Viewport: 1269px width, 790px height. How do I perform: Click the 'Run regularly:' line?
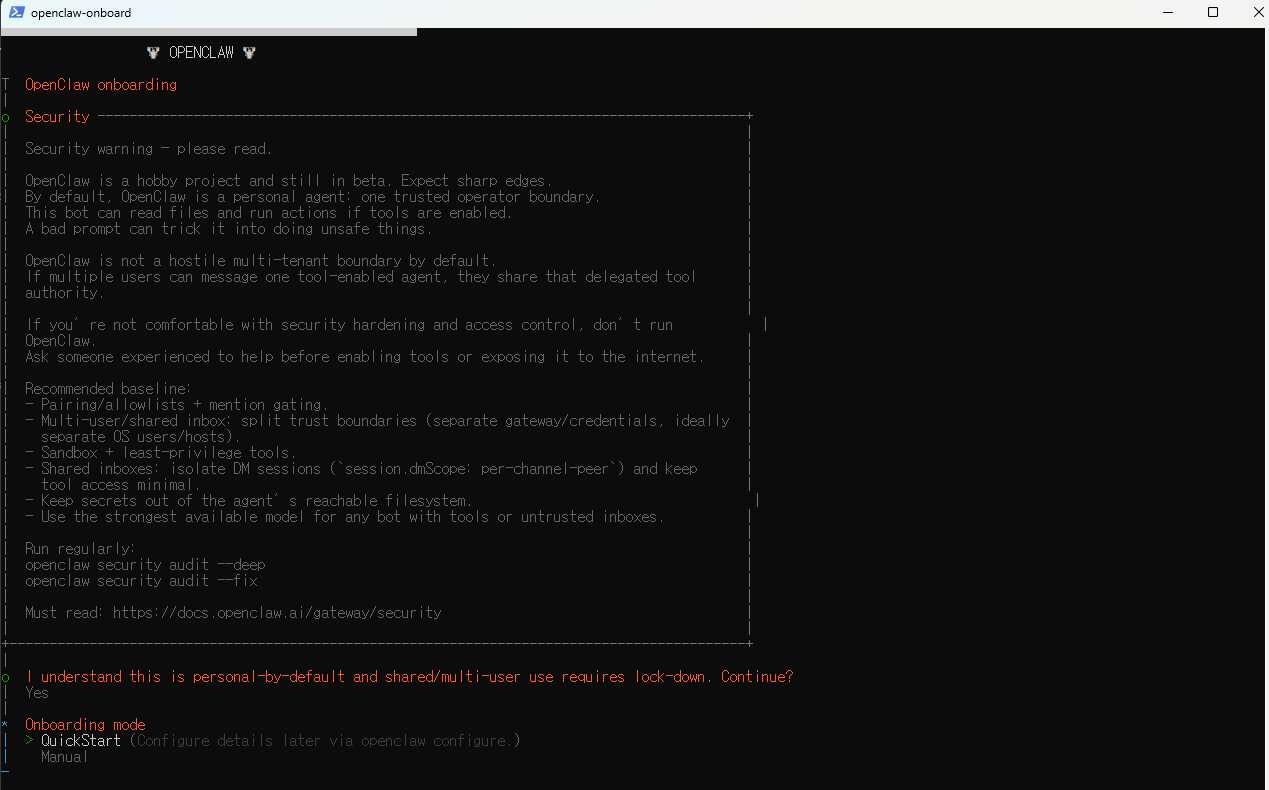80,549
